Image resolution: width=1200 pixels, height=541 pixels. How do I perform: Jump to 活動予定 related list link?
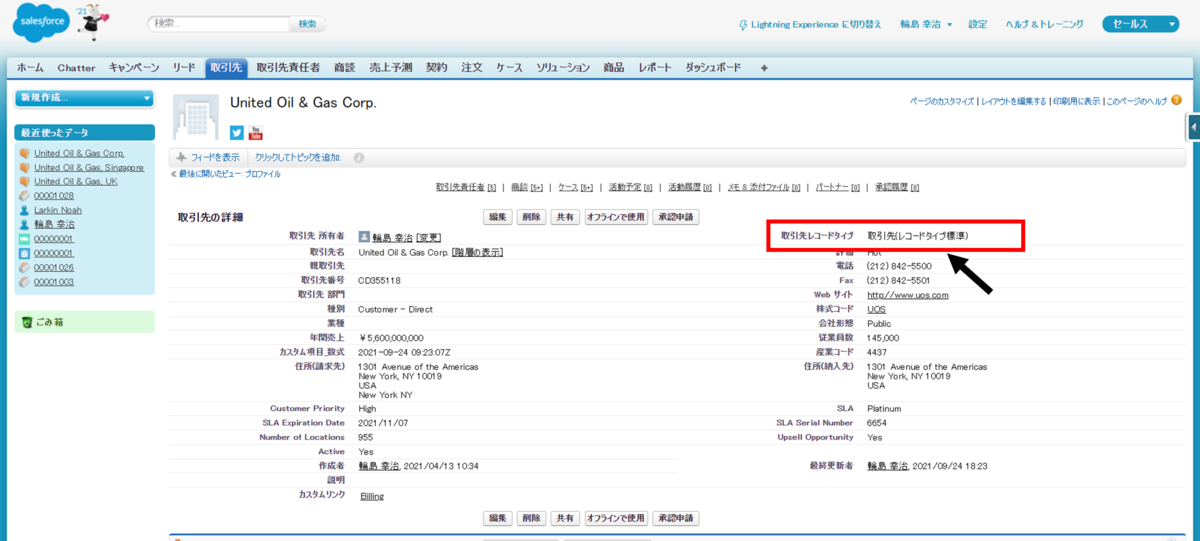click(x=630, y=187)
